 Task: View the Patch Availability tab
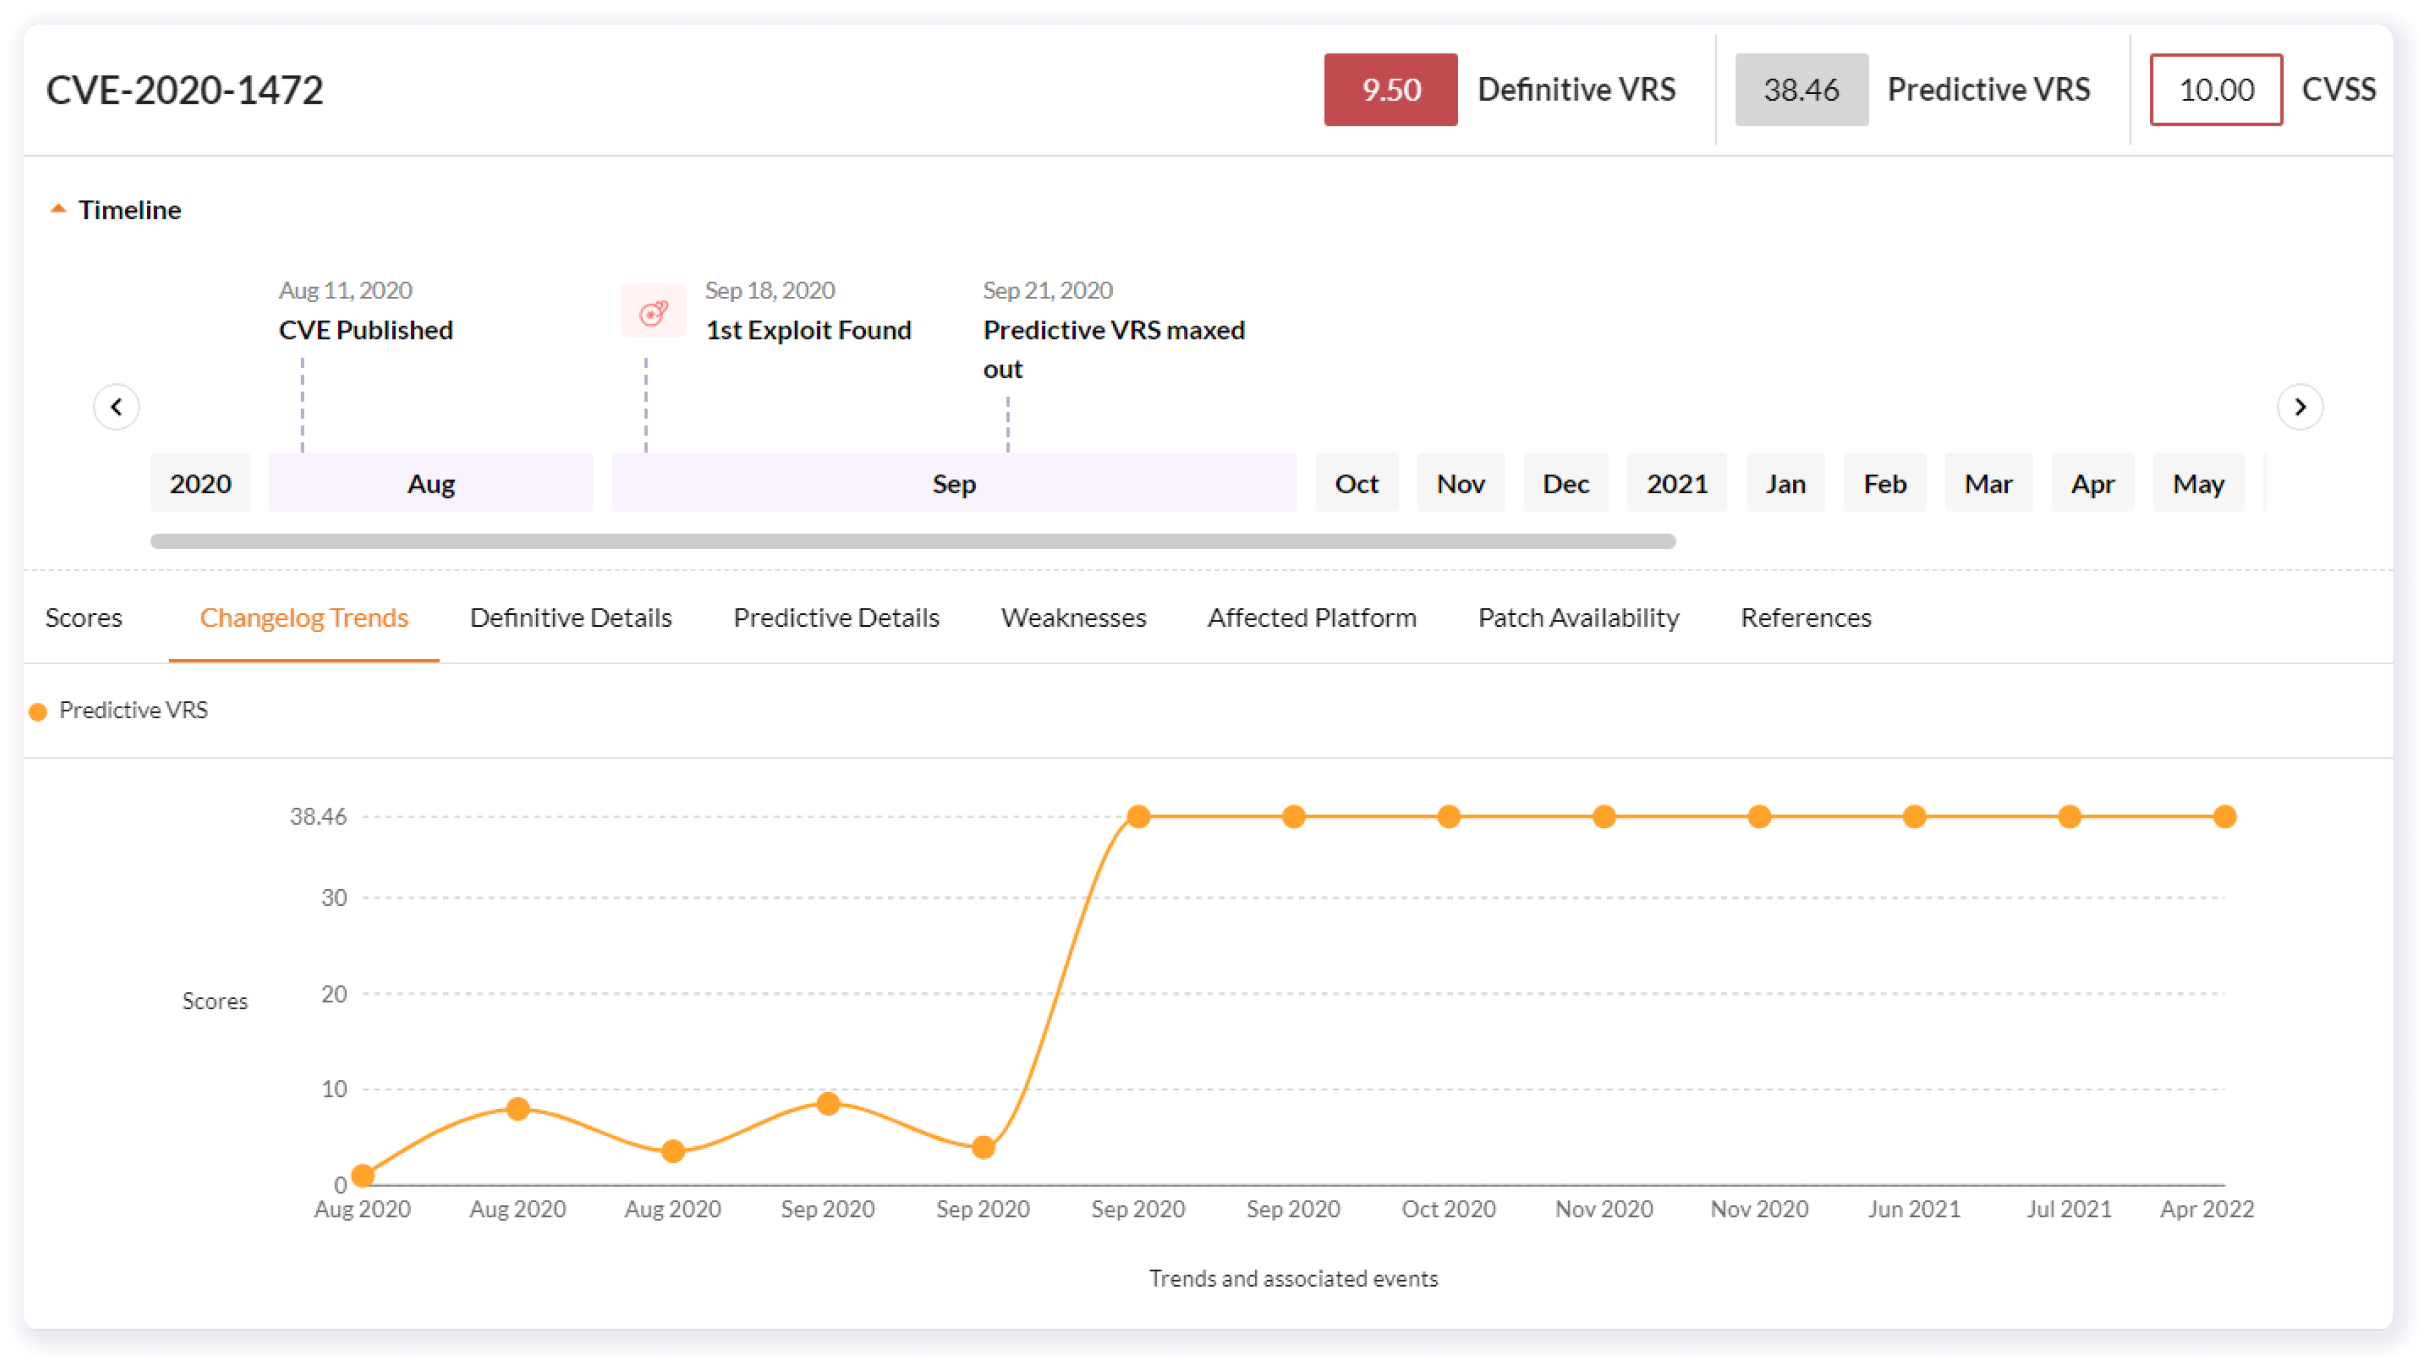(1578, 618)
